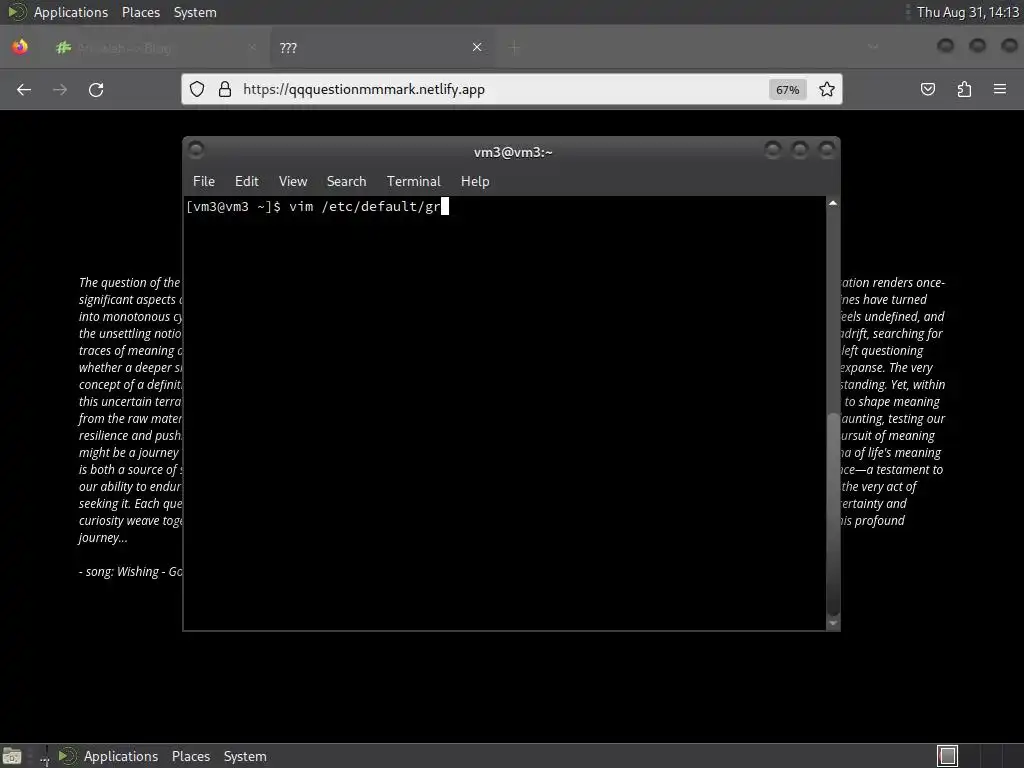Bookmark this page with the star icon
Image resolution: width=1024 pixels, height=768 pixels.
click(x=827, y=89)
